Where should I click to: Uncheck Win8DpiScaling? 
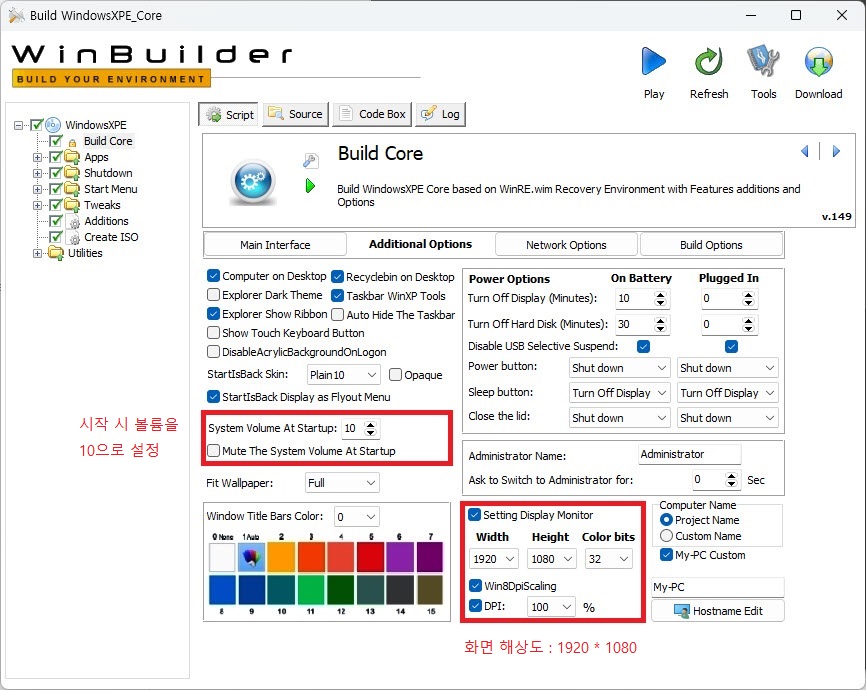(x=476, y=585)
